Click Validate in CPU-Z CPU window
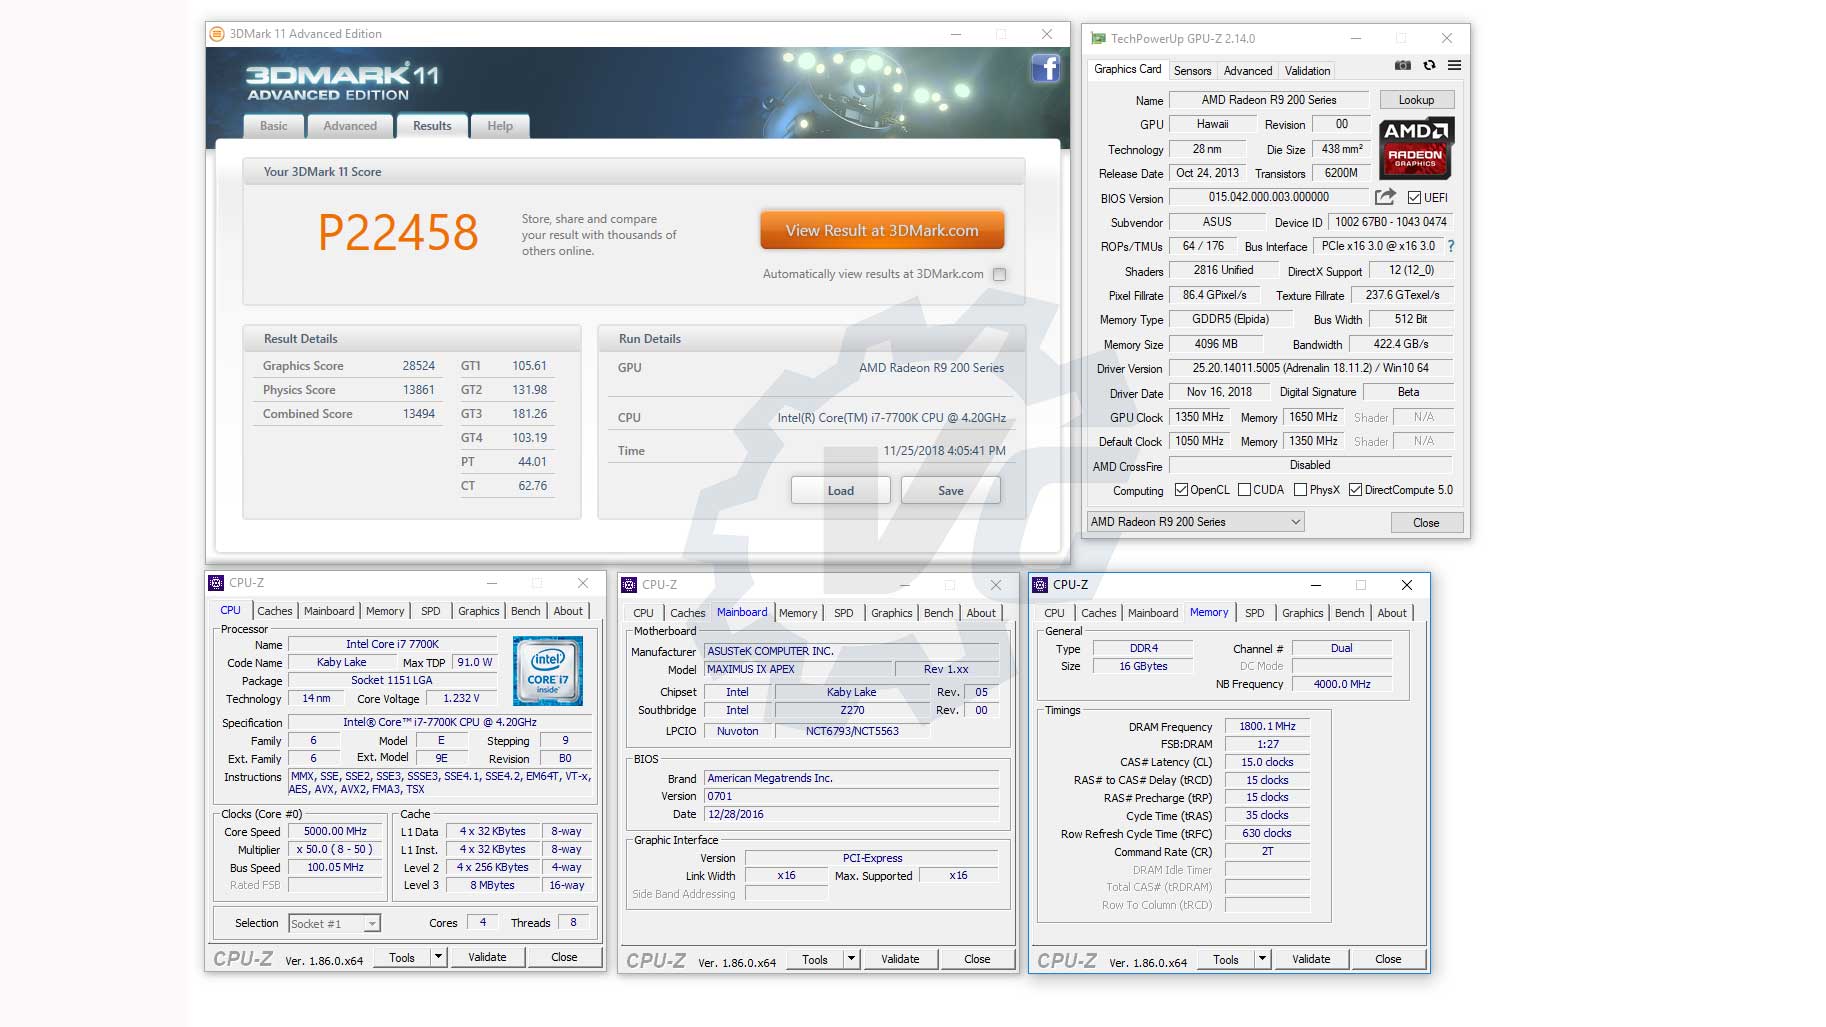This screenshot has height=1027, width=1826. 487,957
